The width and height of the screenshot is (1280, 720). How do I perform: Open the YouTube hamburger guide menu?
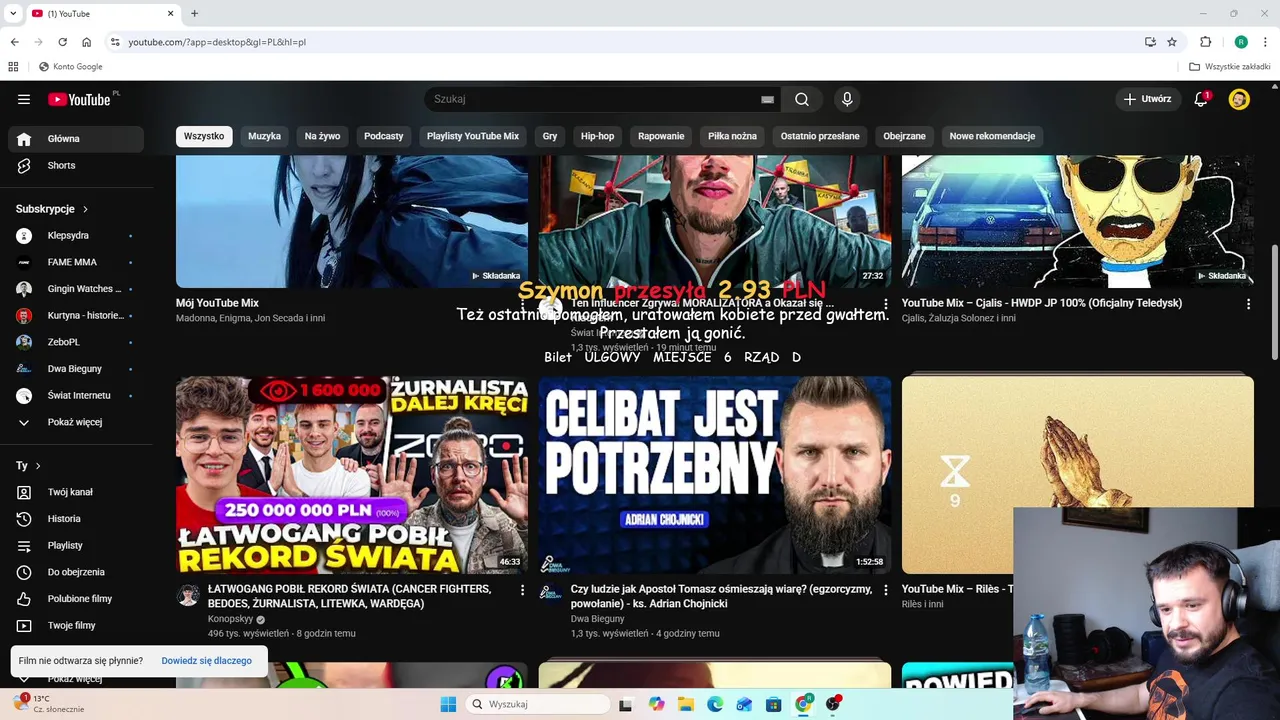click(24, 99)
